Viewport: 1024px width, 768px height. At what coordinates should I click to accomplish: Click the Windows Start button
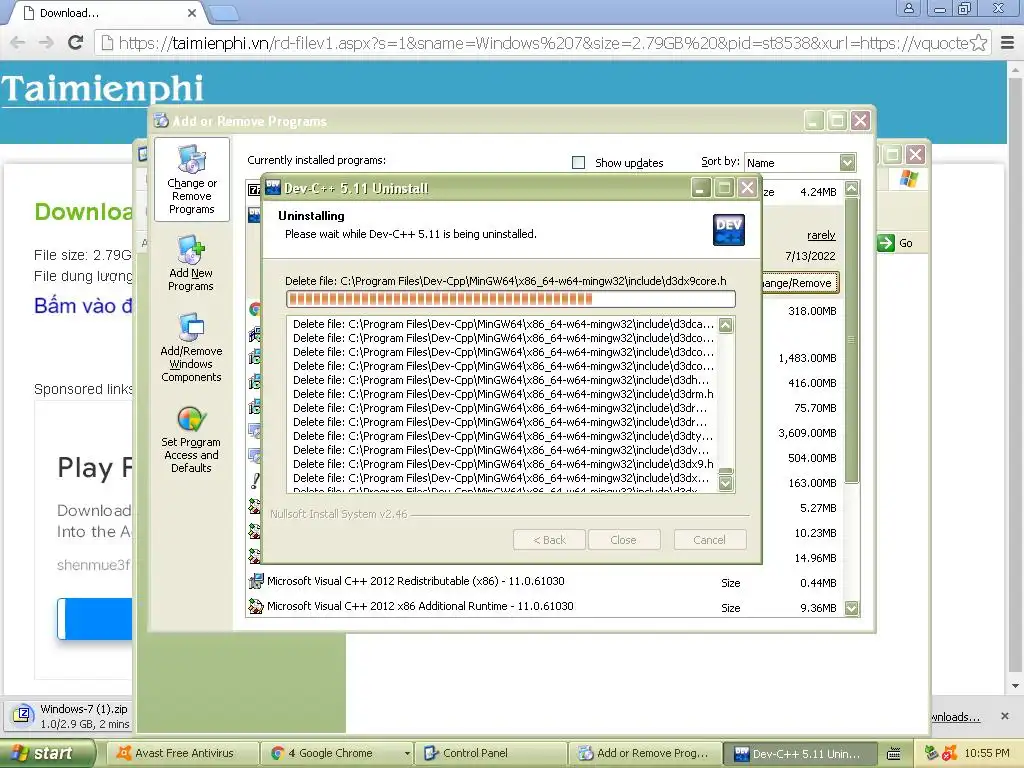48,753
